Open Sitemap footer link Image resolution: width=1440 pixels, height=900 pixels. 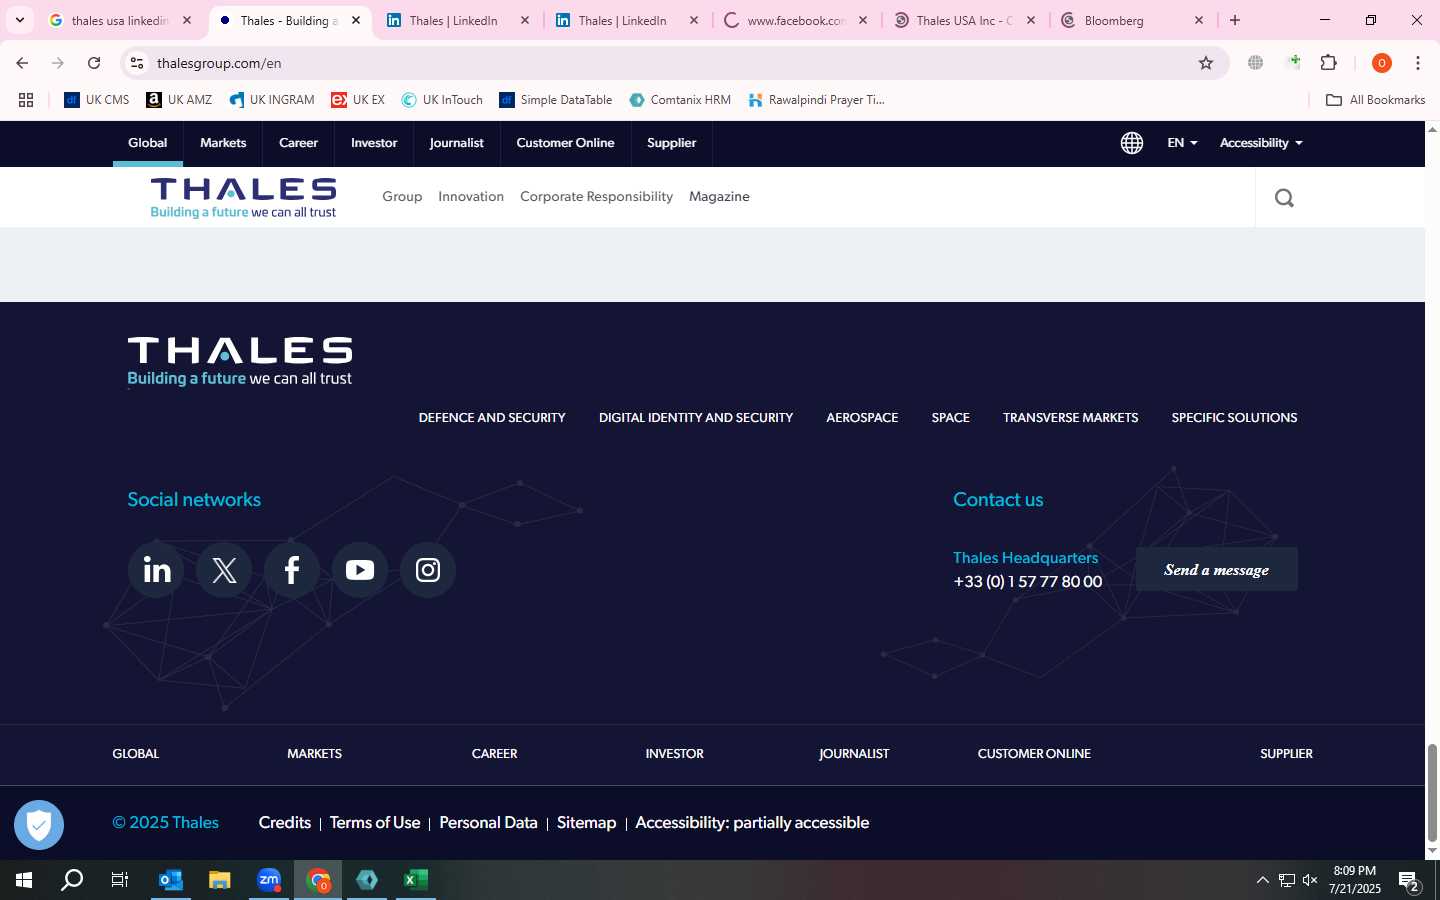[586, 823]
